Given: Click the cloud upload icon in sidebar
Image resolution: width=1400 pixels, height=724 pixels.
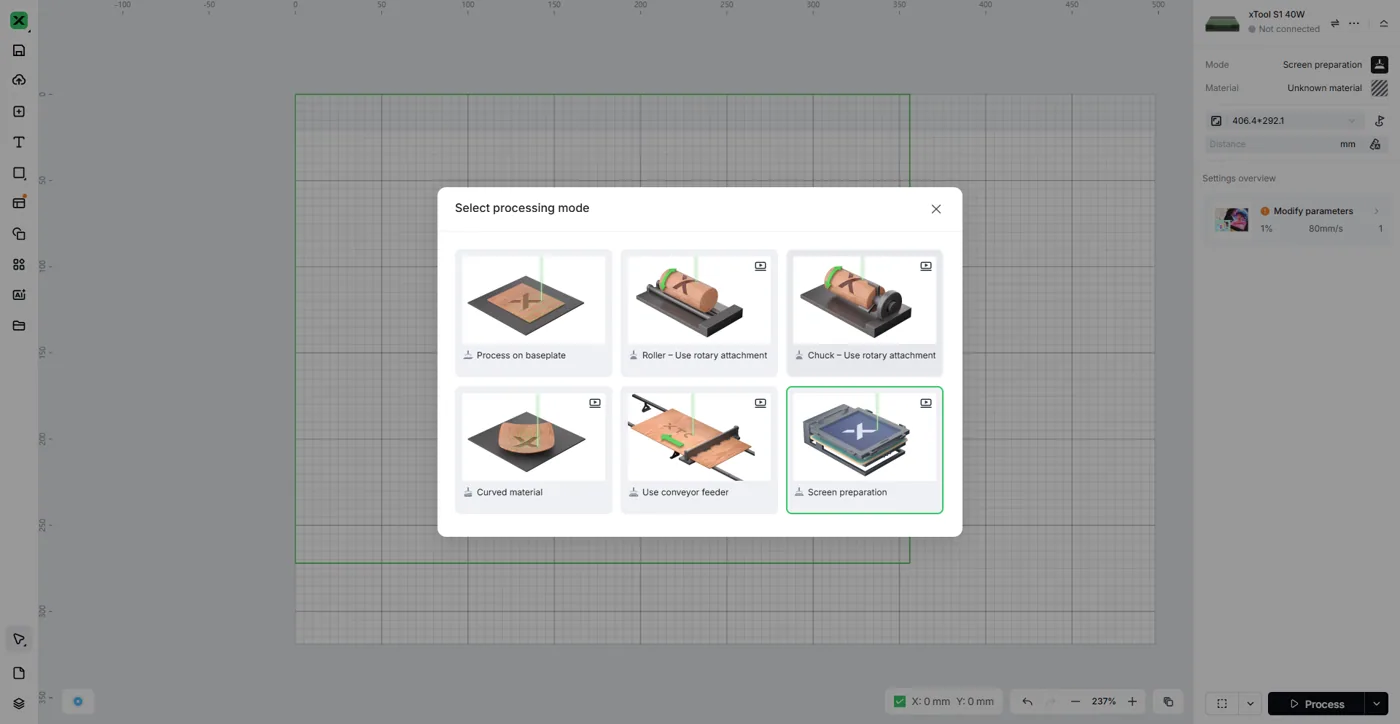Looking at the screenshot, I should pyautogui.click(x=19, y=80).
